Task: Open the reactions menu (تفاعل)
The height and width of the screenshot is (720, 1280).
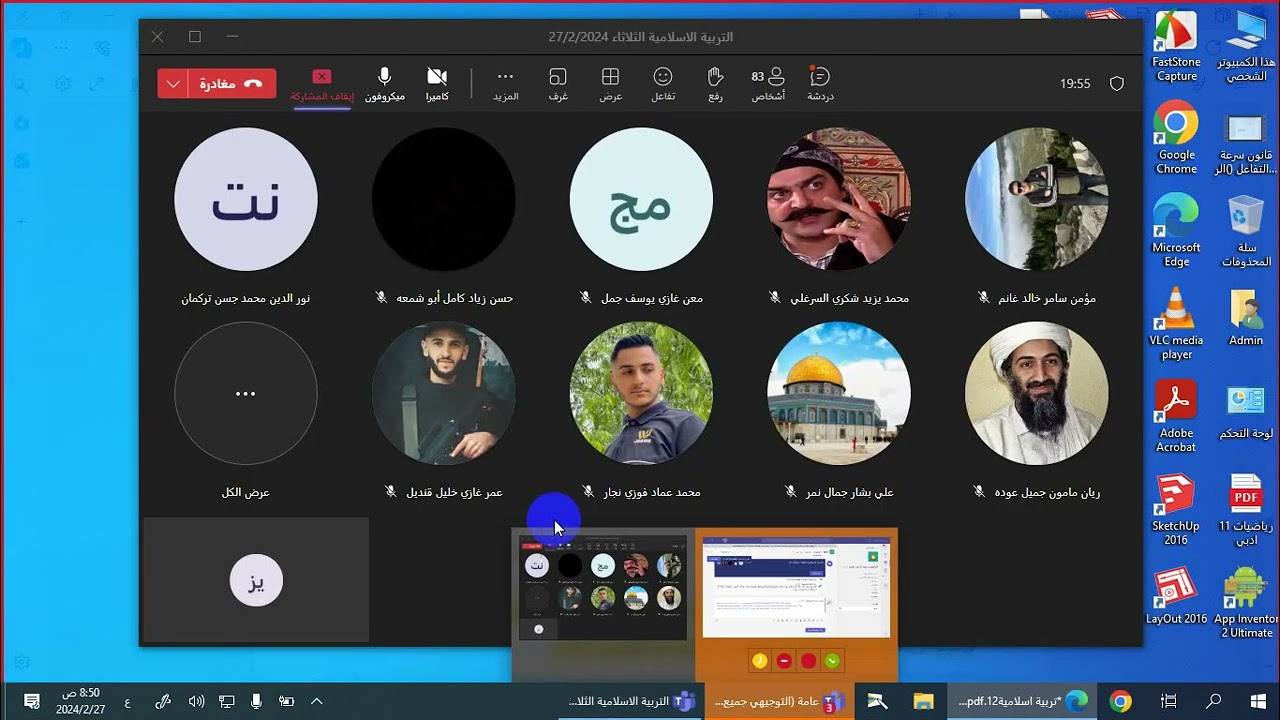Action: point(663,84)
